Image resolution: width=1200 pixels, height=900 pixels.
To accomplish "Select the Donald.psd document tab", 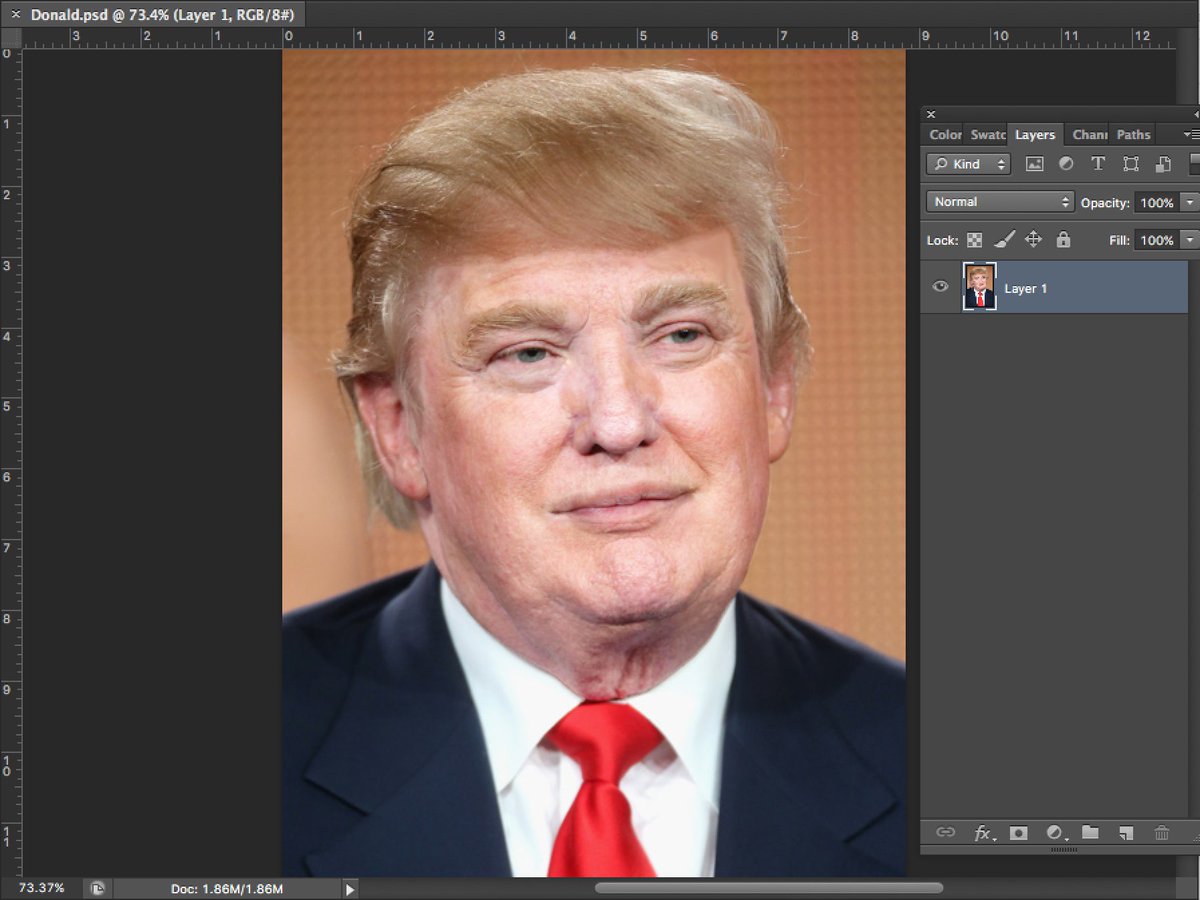I will tap(163, 15).
